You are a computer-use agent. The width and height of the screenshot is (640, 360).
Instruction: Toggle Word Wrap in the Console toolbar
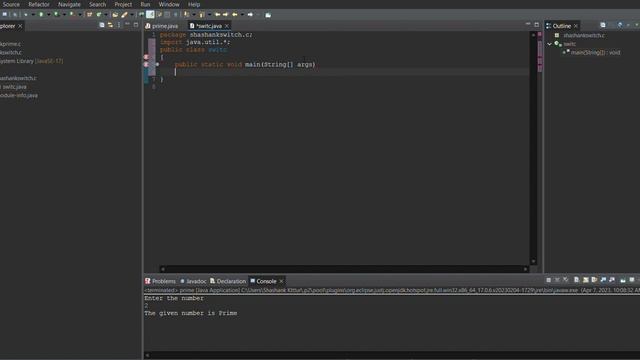tap(594, 280)
